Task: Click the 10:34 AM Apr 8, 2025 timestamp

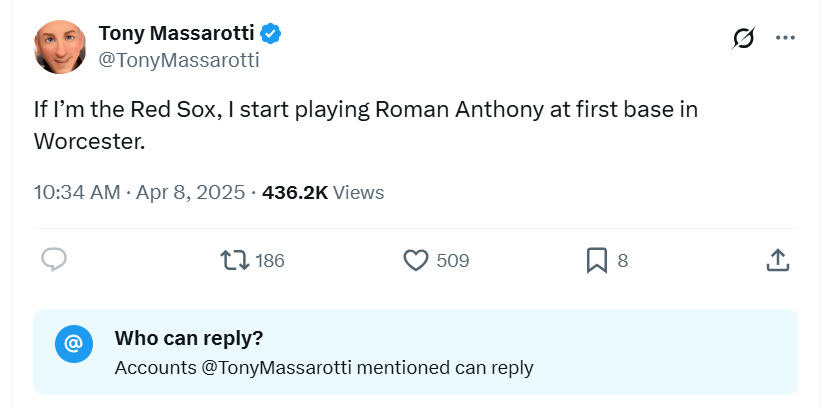Action: pos(139,192)
